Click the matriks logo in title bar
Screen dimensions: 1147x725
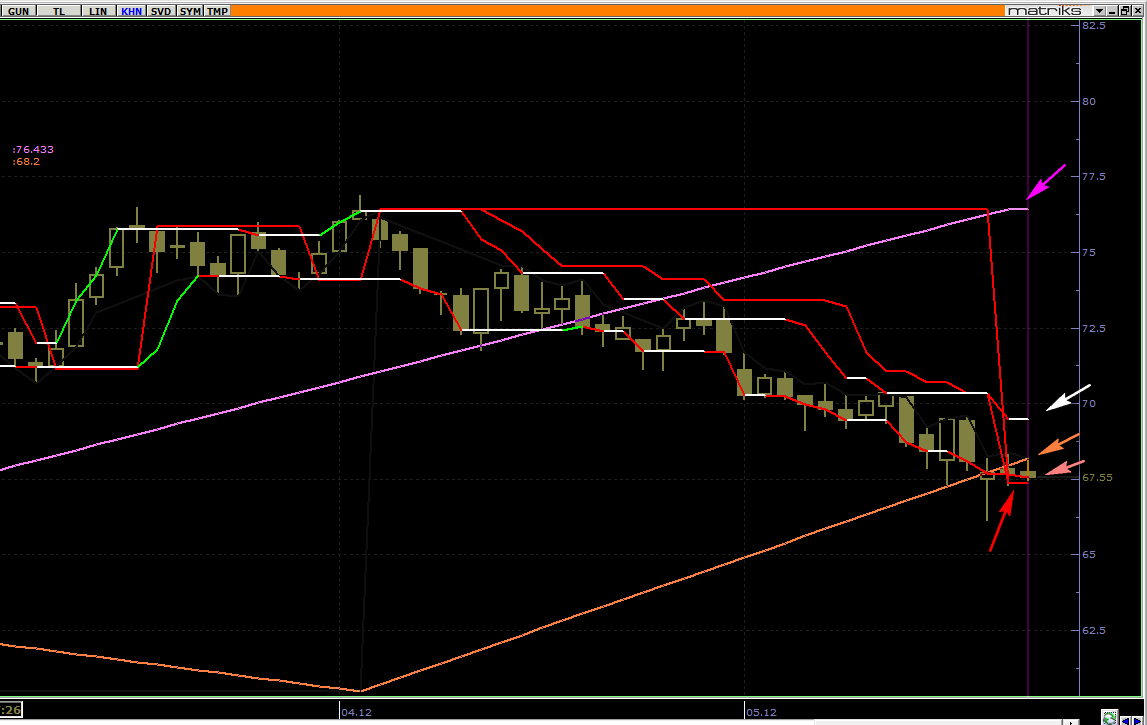click(x=1045, y=10)
